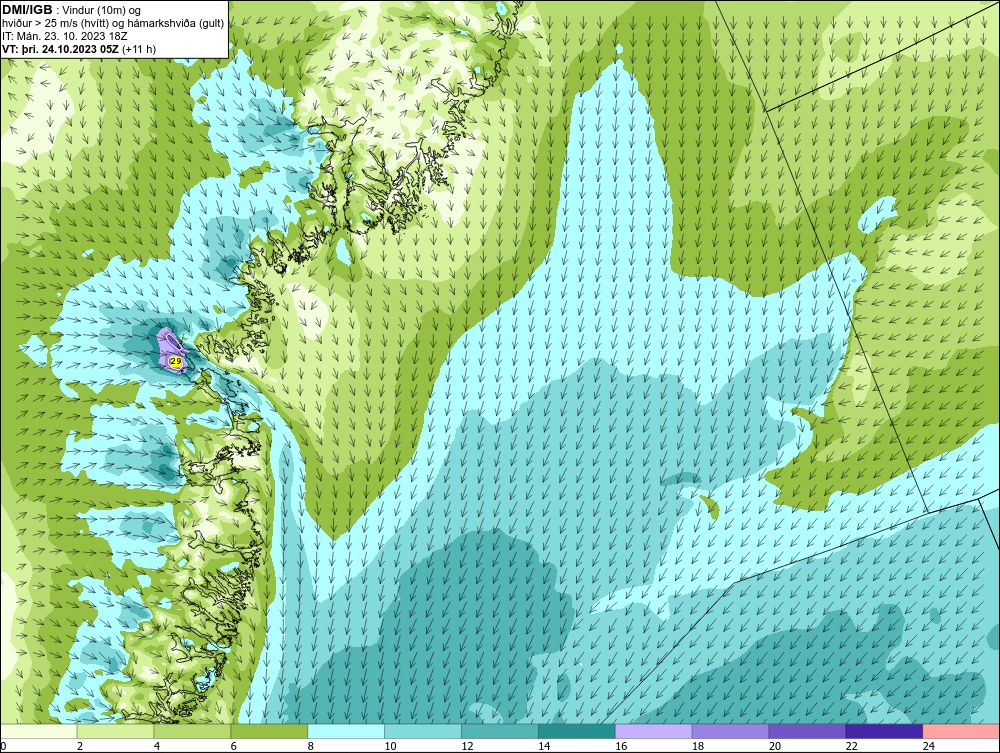Select the 0–2 m/s palest legend swatch
This screenshot has width=1000, height=753.
(38, 731)
